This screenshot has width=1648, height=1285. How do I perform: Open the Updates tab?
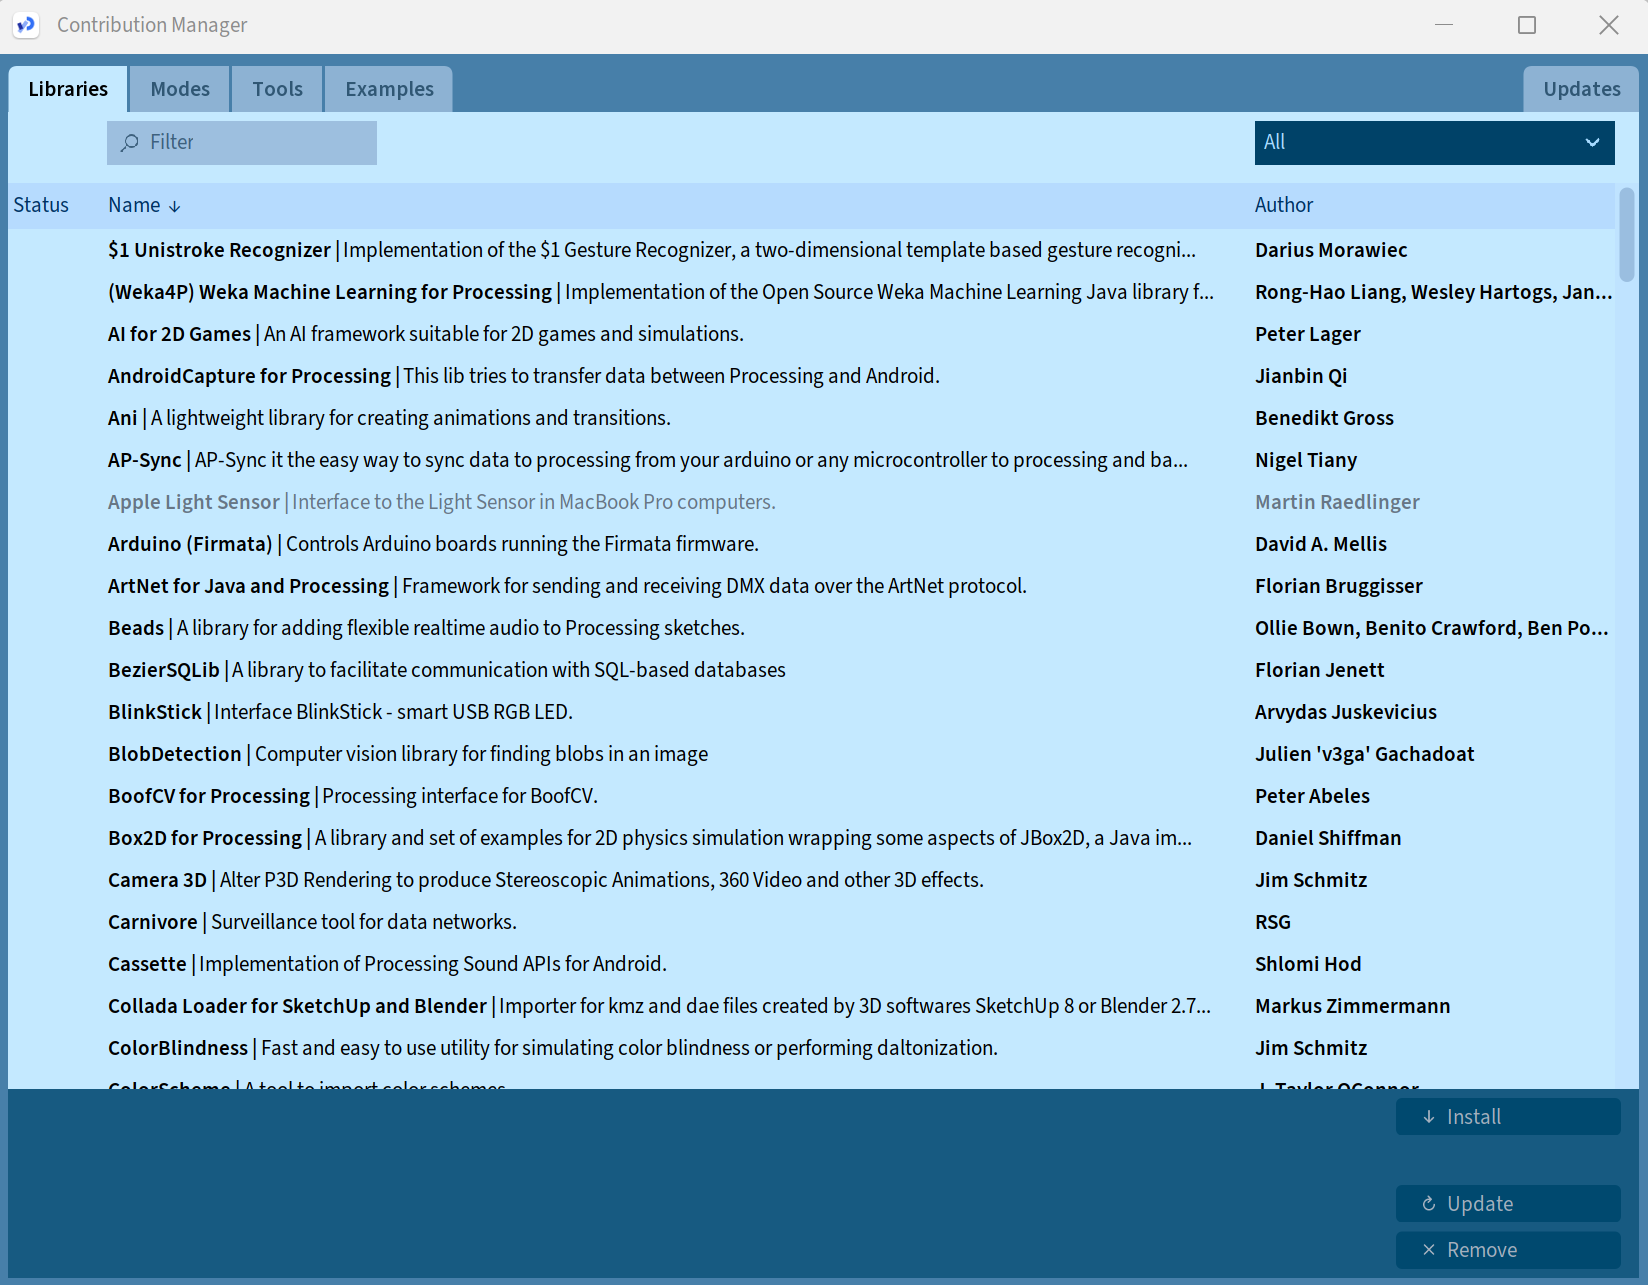click(x=1581, y=89)
